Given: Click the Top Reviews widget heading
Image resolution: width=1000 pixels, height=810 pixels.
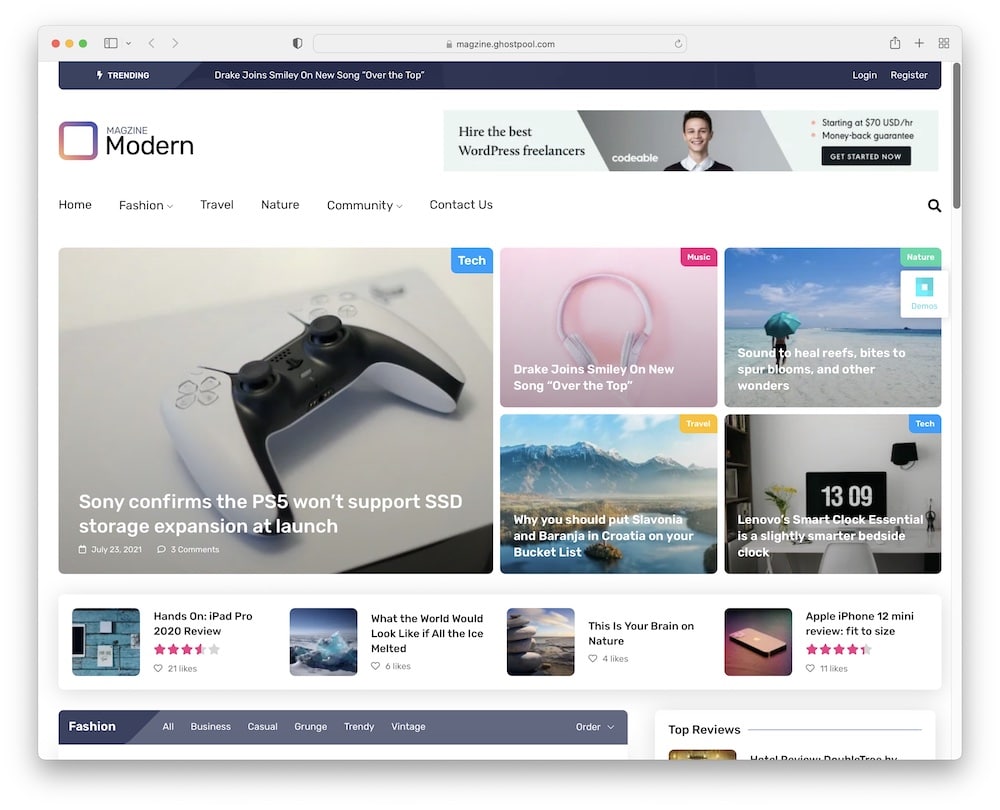Looking at the screenshot, I should point(704,730).
